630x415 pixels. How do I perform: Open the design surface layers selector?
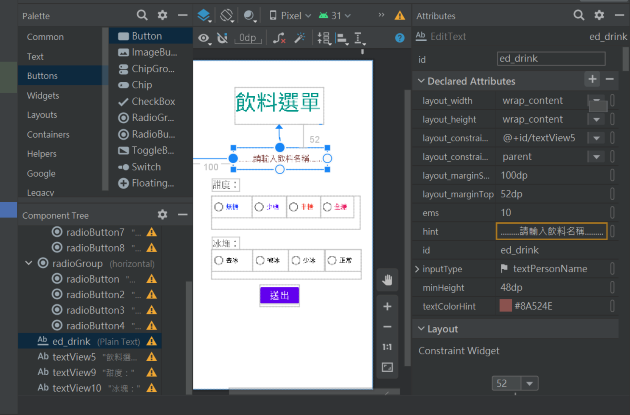point(204,16)
